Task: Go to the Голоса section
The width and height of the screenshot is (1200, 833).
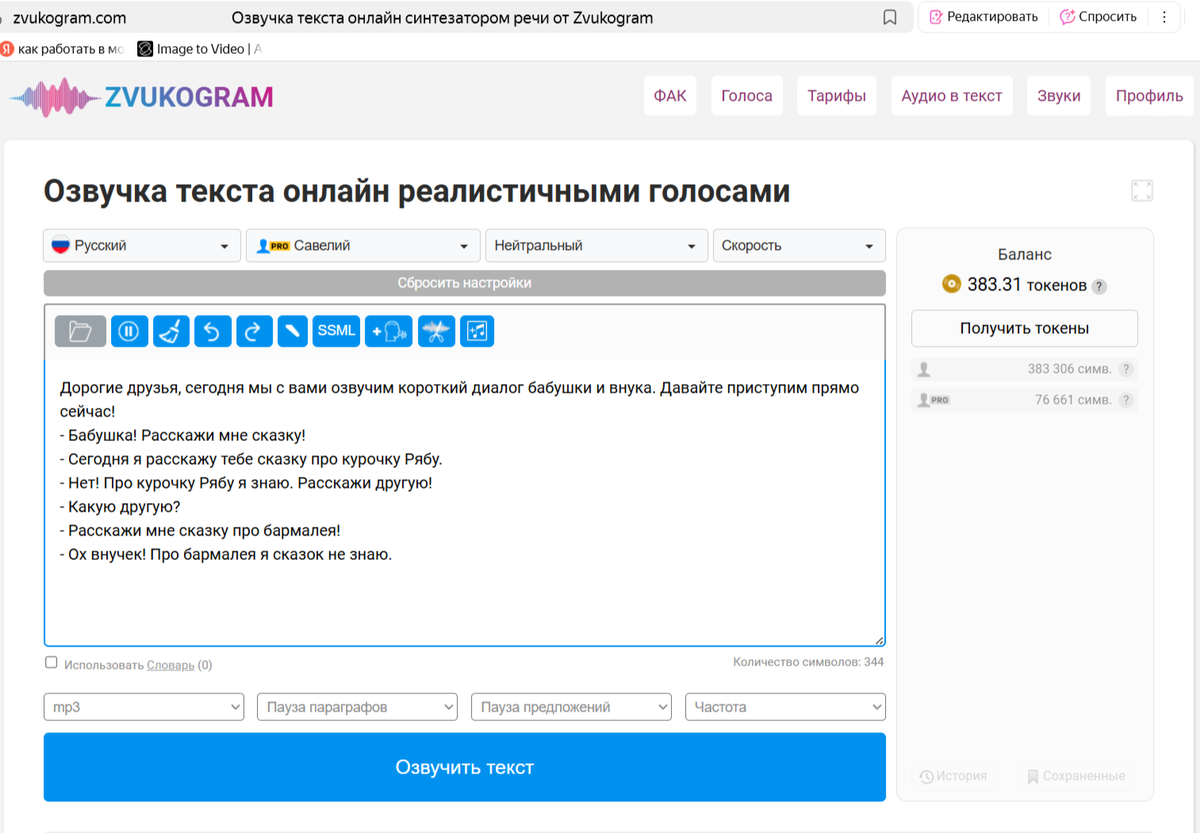Action: pos(746,95)
